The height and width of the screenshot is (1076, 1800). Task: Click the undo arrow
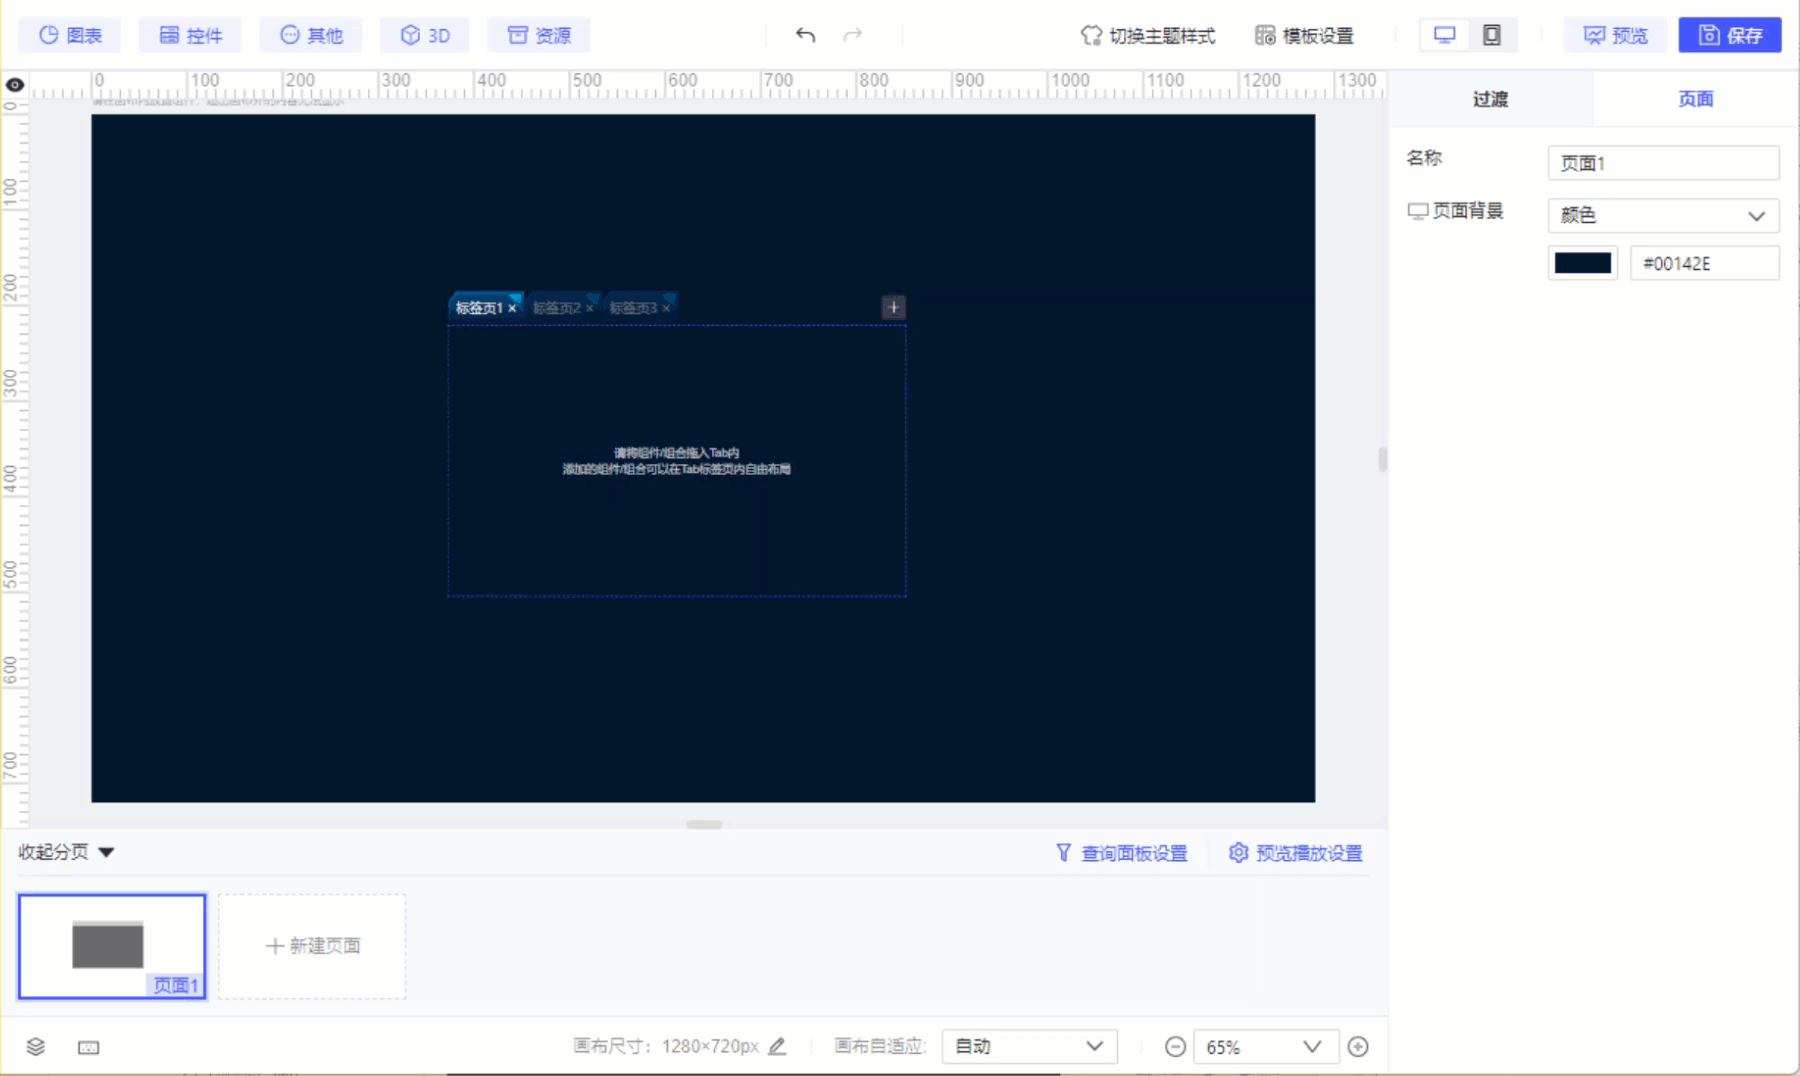pyautogui.click(x=806, y=34)
